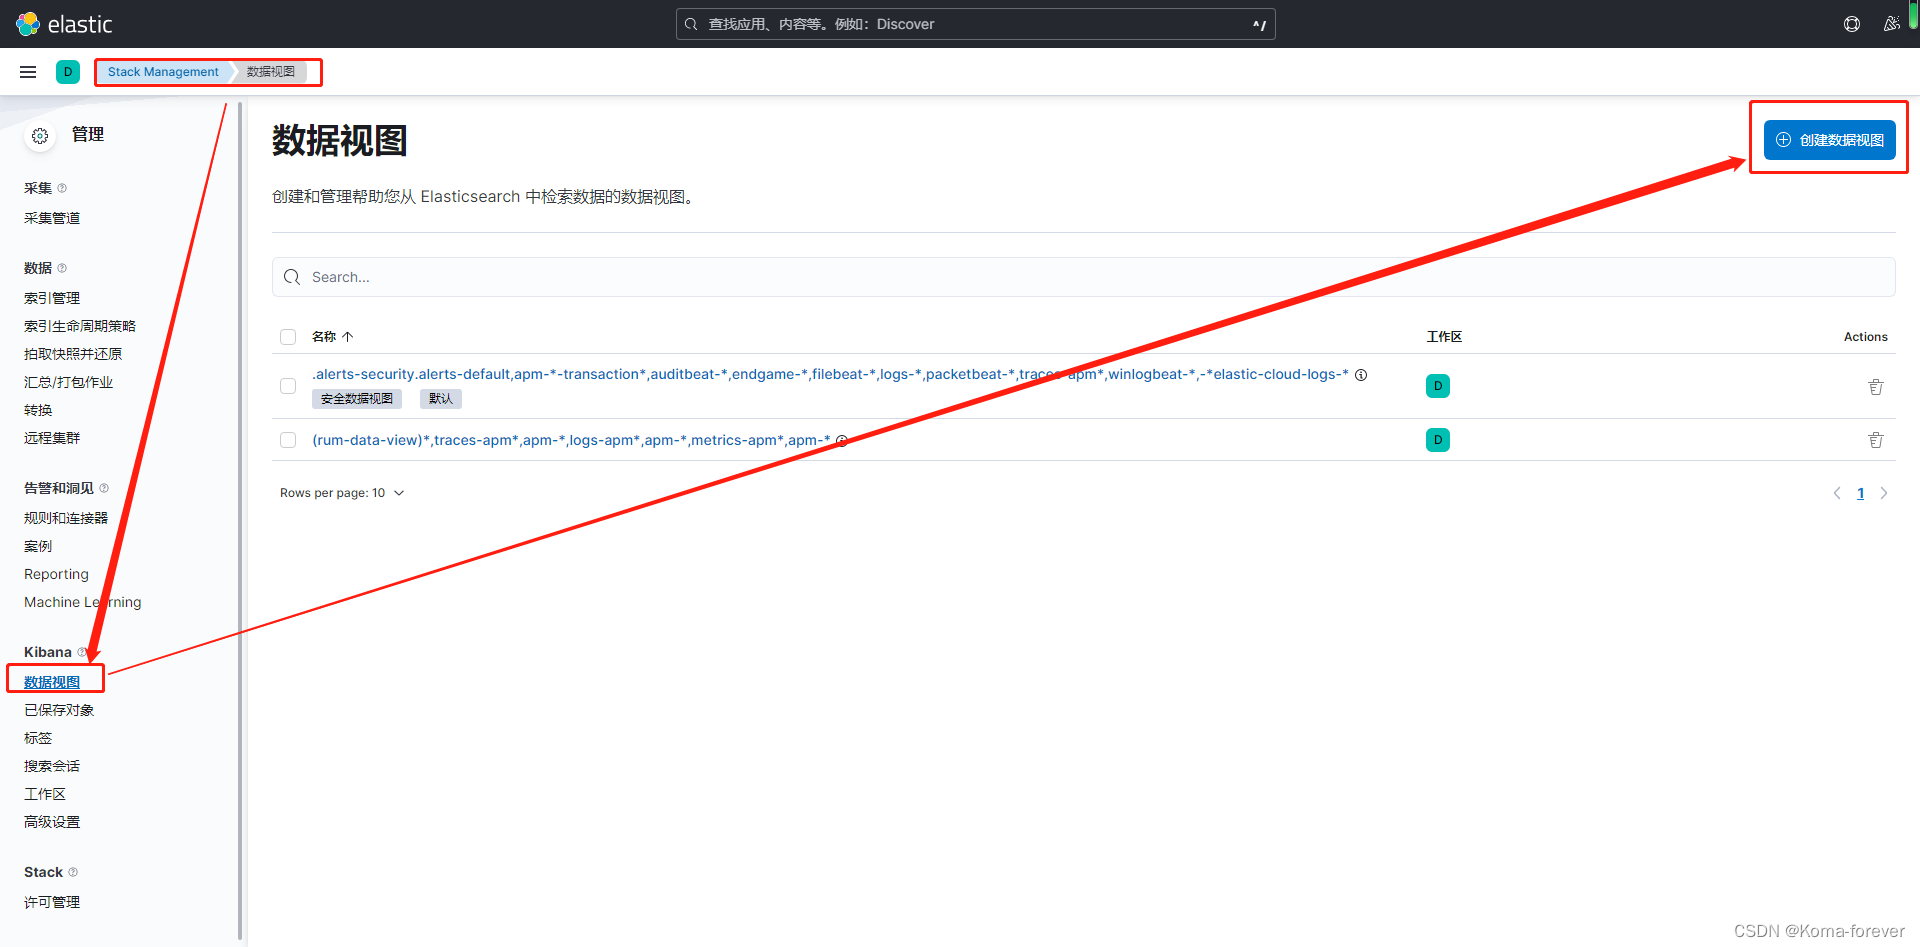Check the rum-data-view row checkbox
The image size is (1920, 947).
(x=288, y=440)
